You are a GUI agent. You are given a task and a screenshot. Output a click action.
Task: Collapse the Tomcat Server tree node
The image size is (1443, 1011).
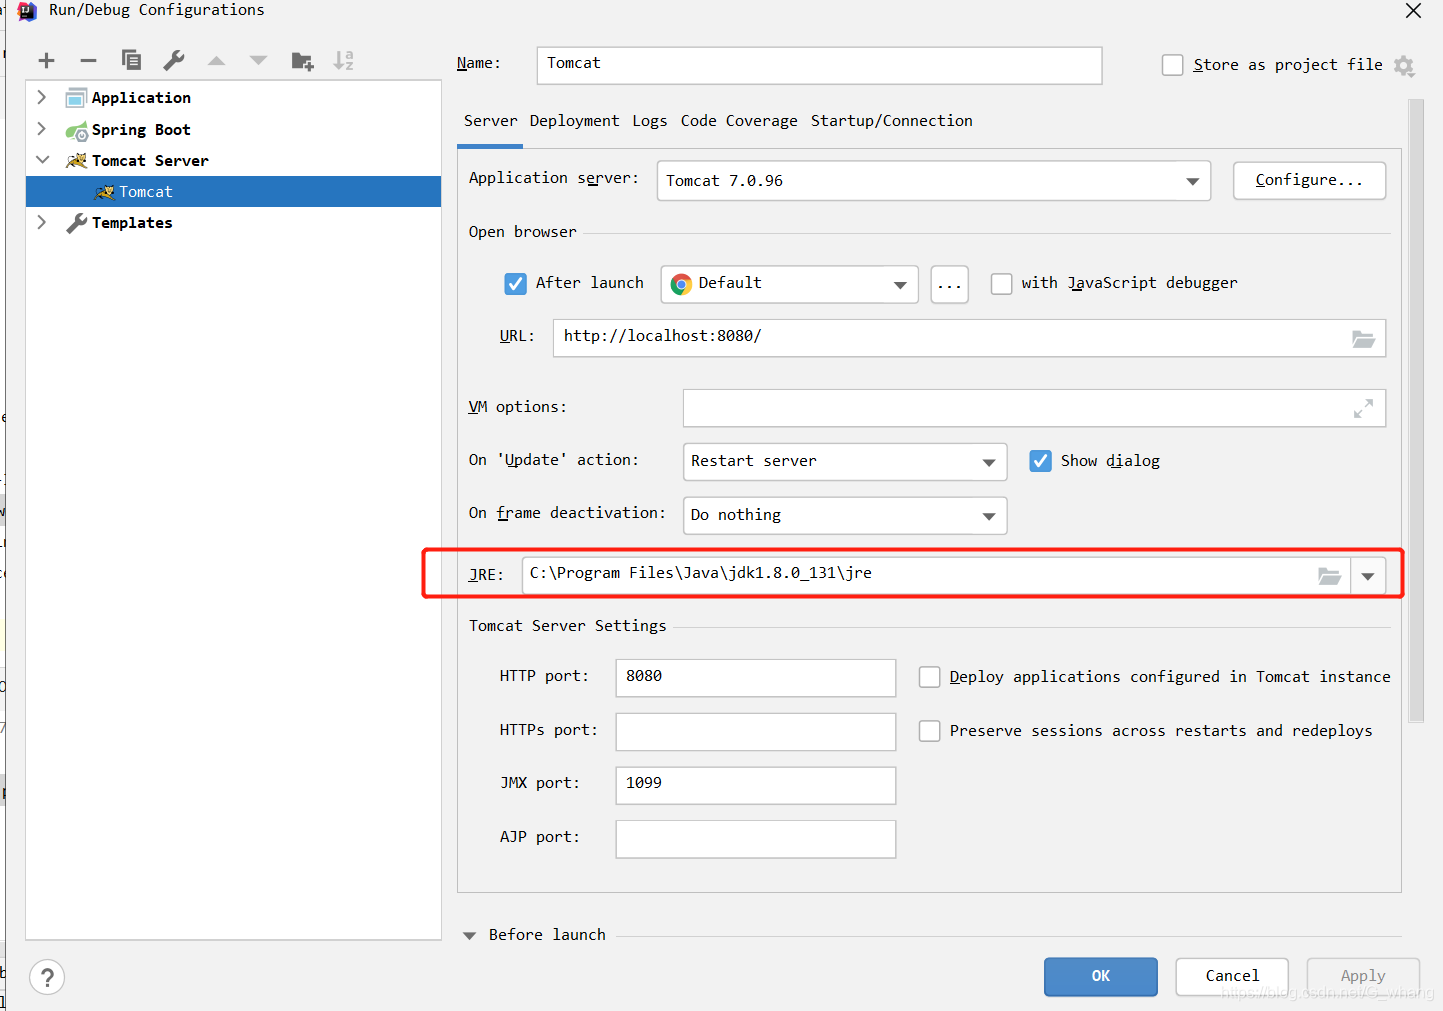42,160
